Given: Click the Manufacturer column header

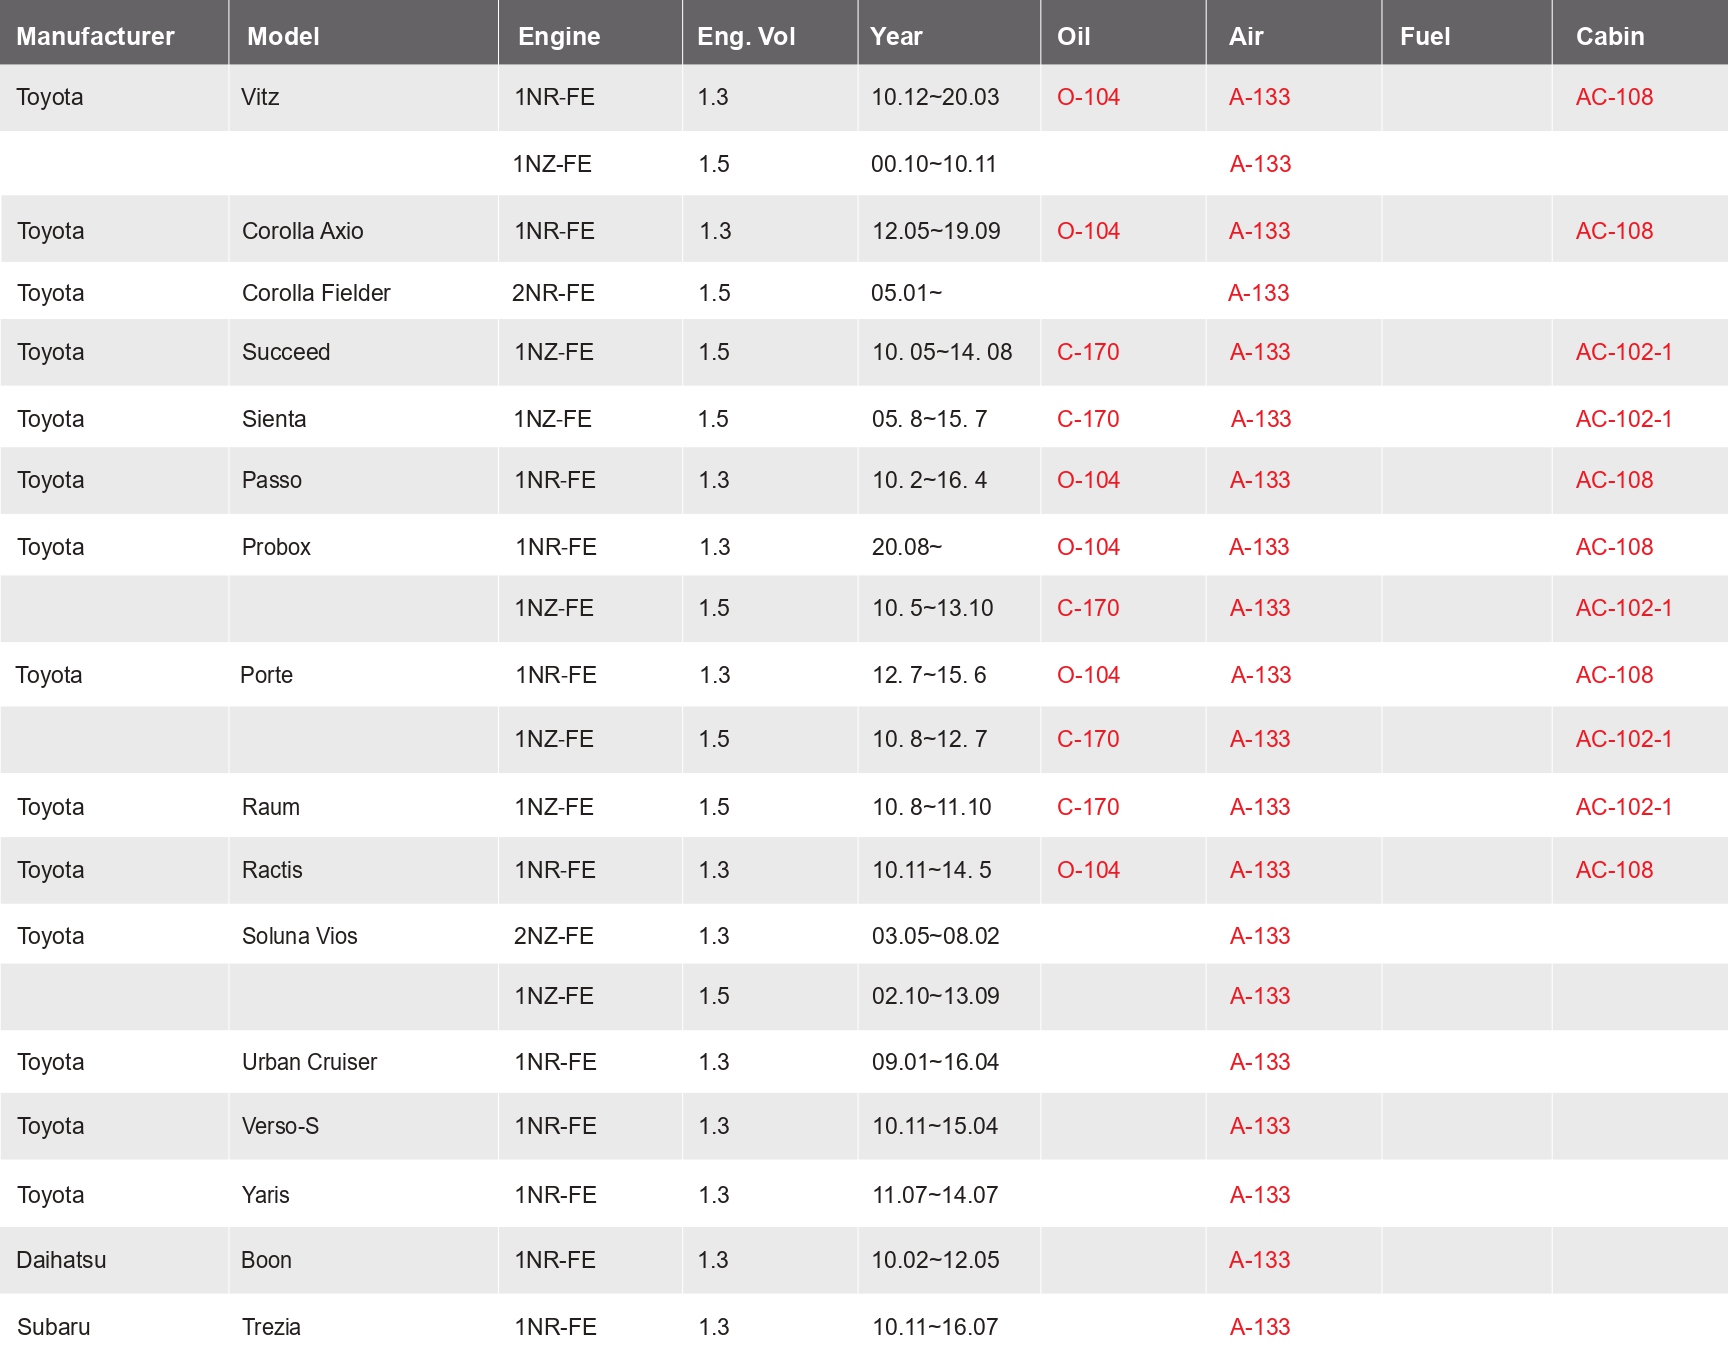Looking at the screenshot, I should pyautogui.click(x=95, y=36).
